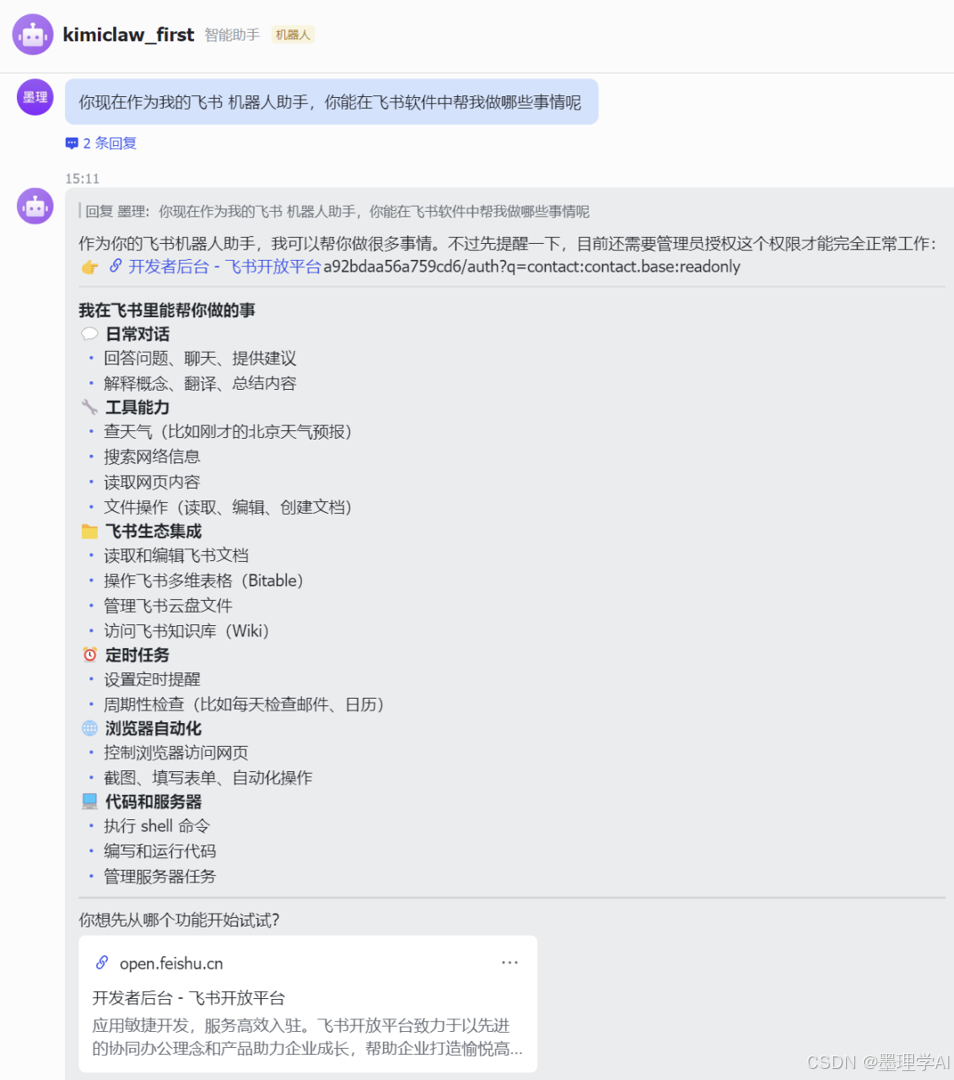Screen dimensions: 954x1080
Task: Click the 浏览器自动化 heading
Action: click(154, 728)
